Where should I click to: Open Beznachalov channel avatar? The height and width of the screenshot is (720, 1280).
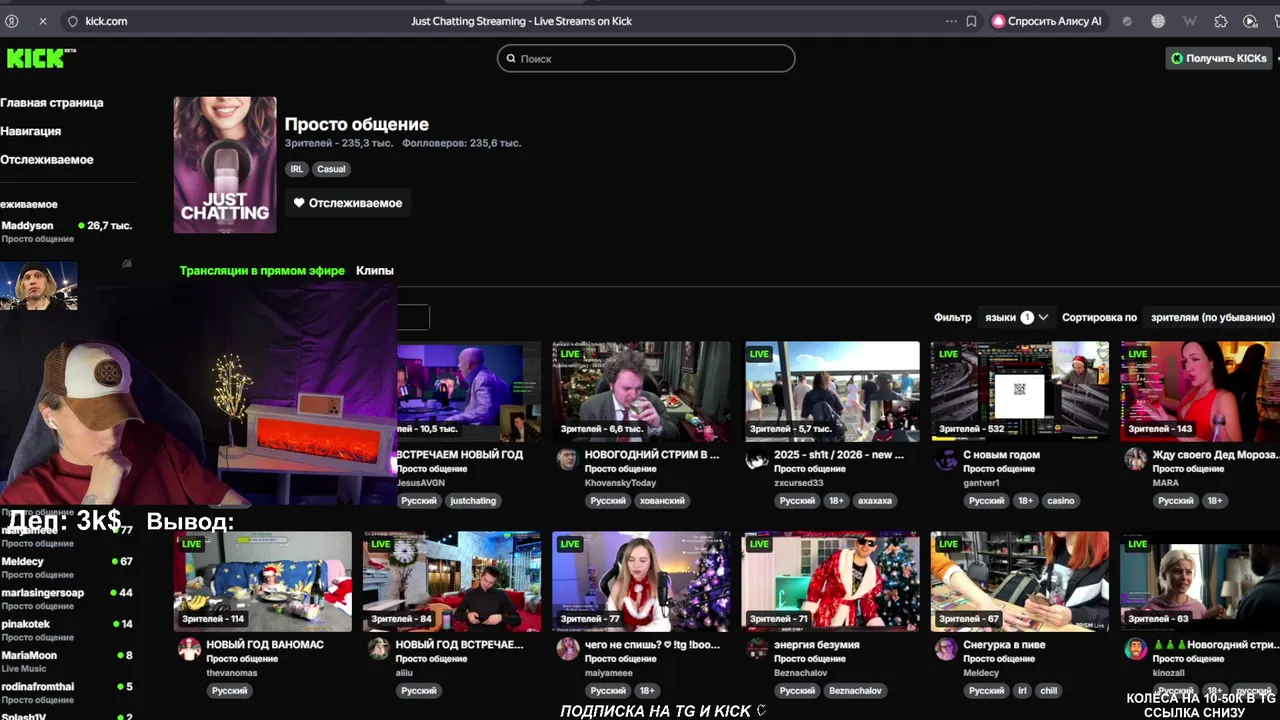pos(756,649)
